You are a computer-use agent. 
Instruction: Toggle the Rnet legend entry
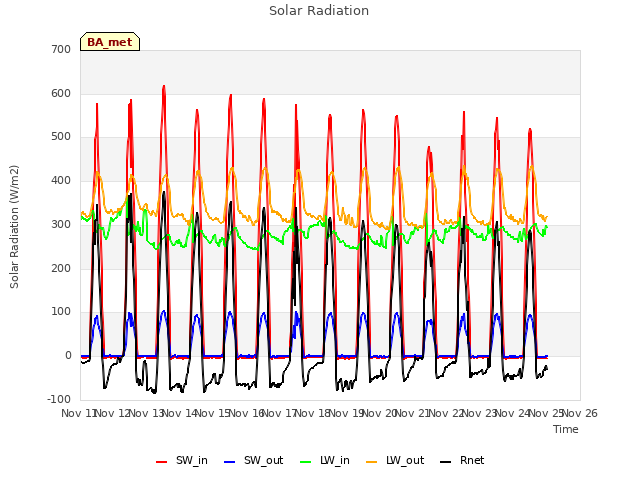[x=462, y=460]
